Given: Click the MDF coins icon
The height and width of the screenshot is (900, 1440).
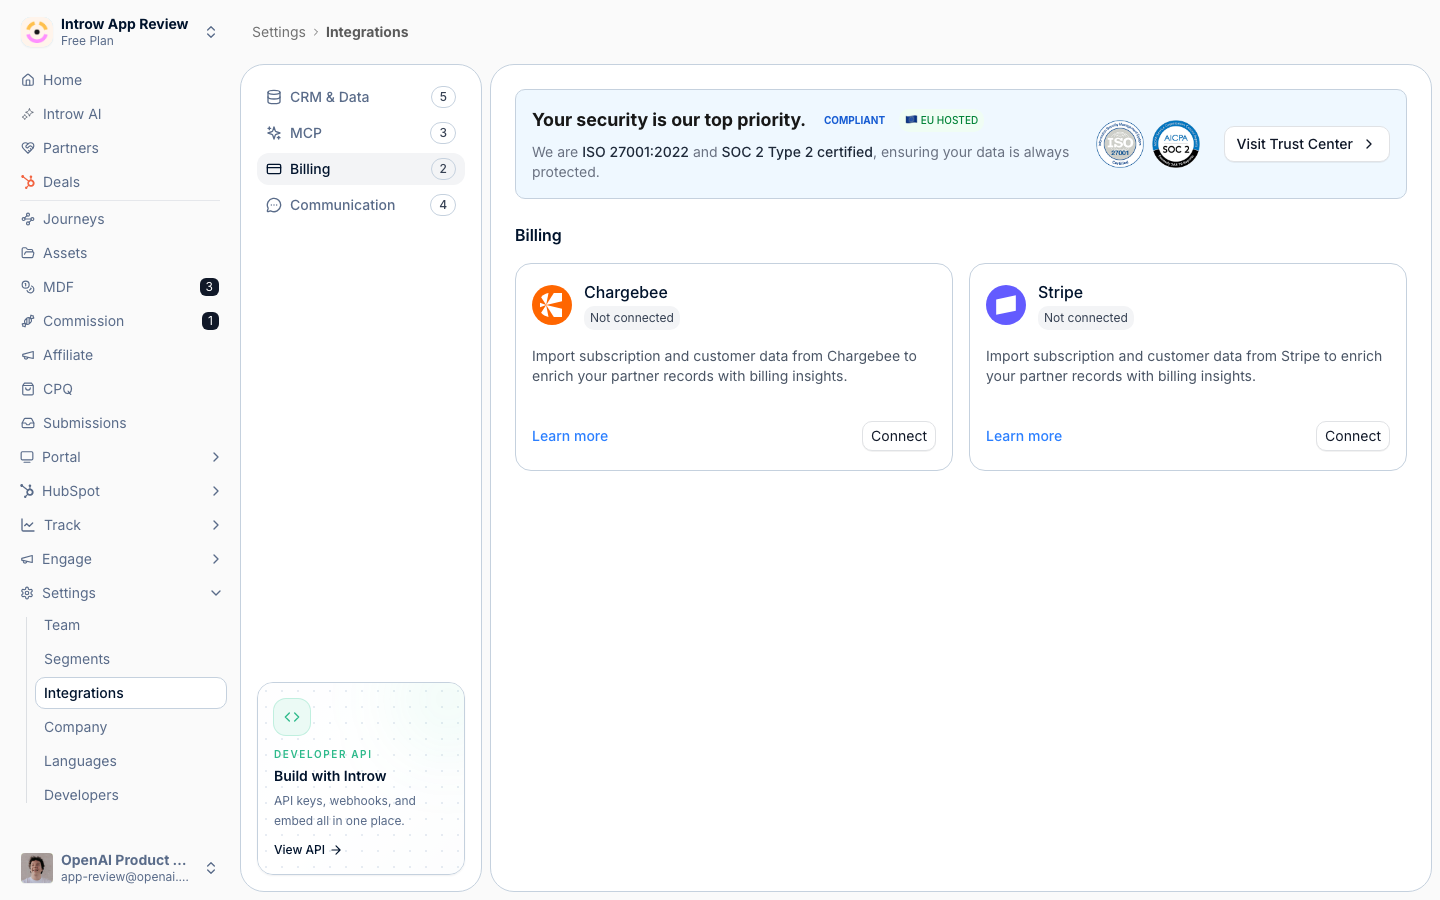Looking at the screenshot, I should (x=28, y=287).
